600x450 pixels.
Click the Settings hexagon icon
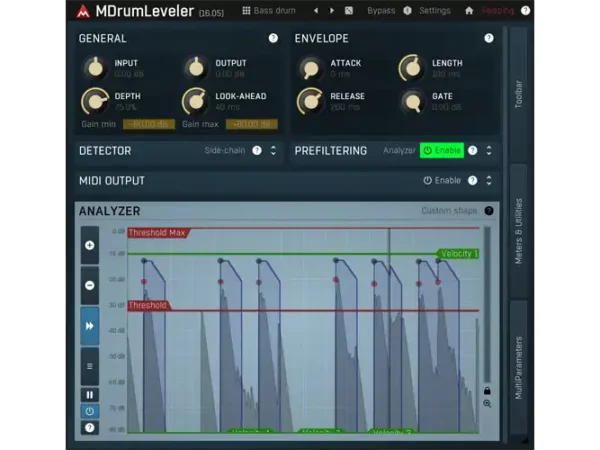click(408, 11)
